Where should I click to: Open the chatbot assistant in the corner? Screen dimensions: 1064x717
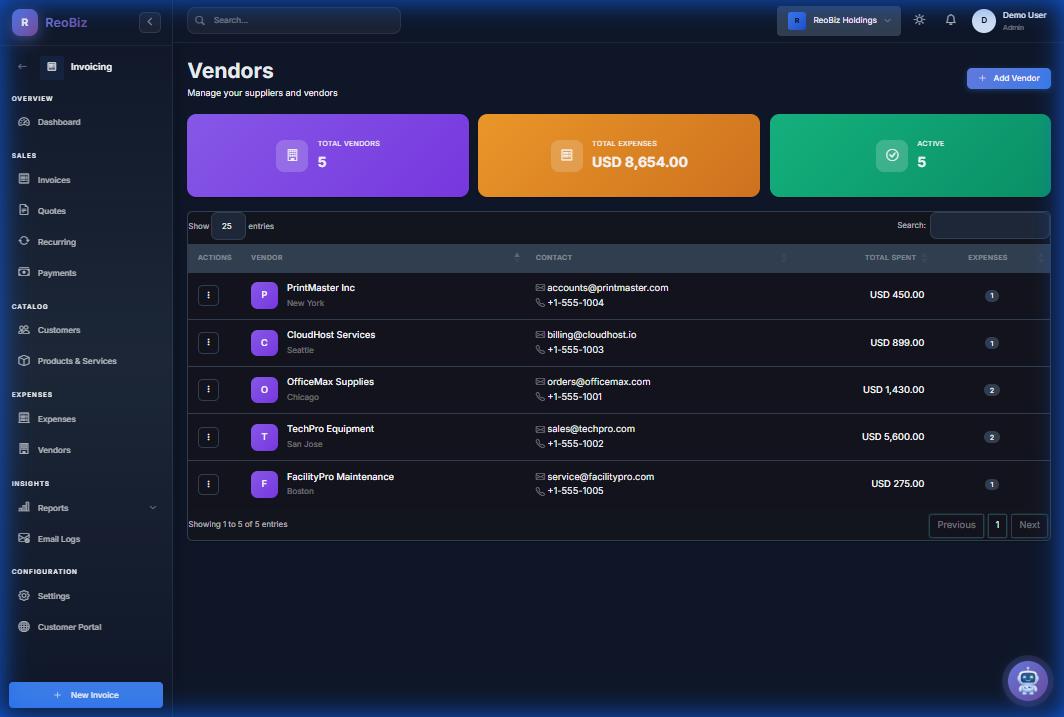tap(1027, 681)
